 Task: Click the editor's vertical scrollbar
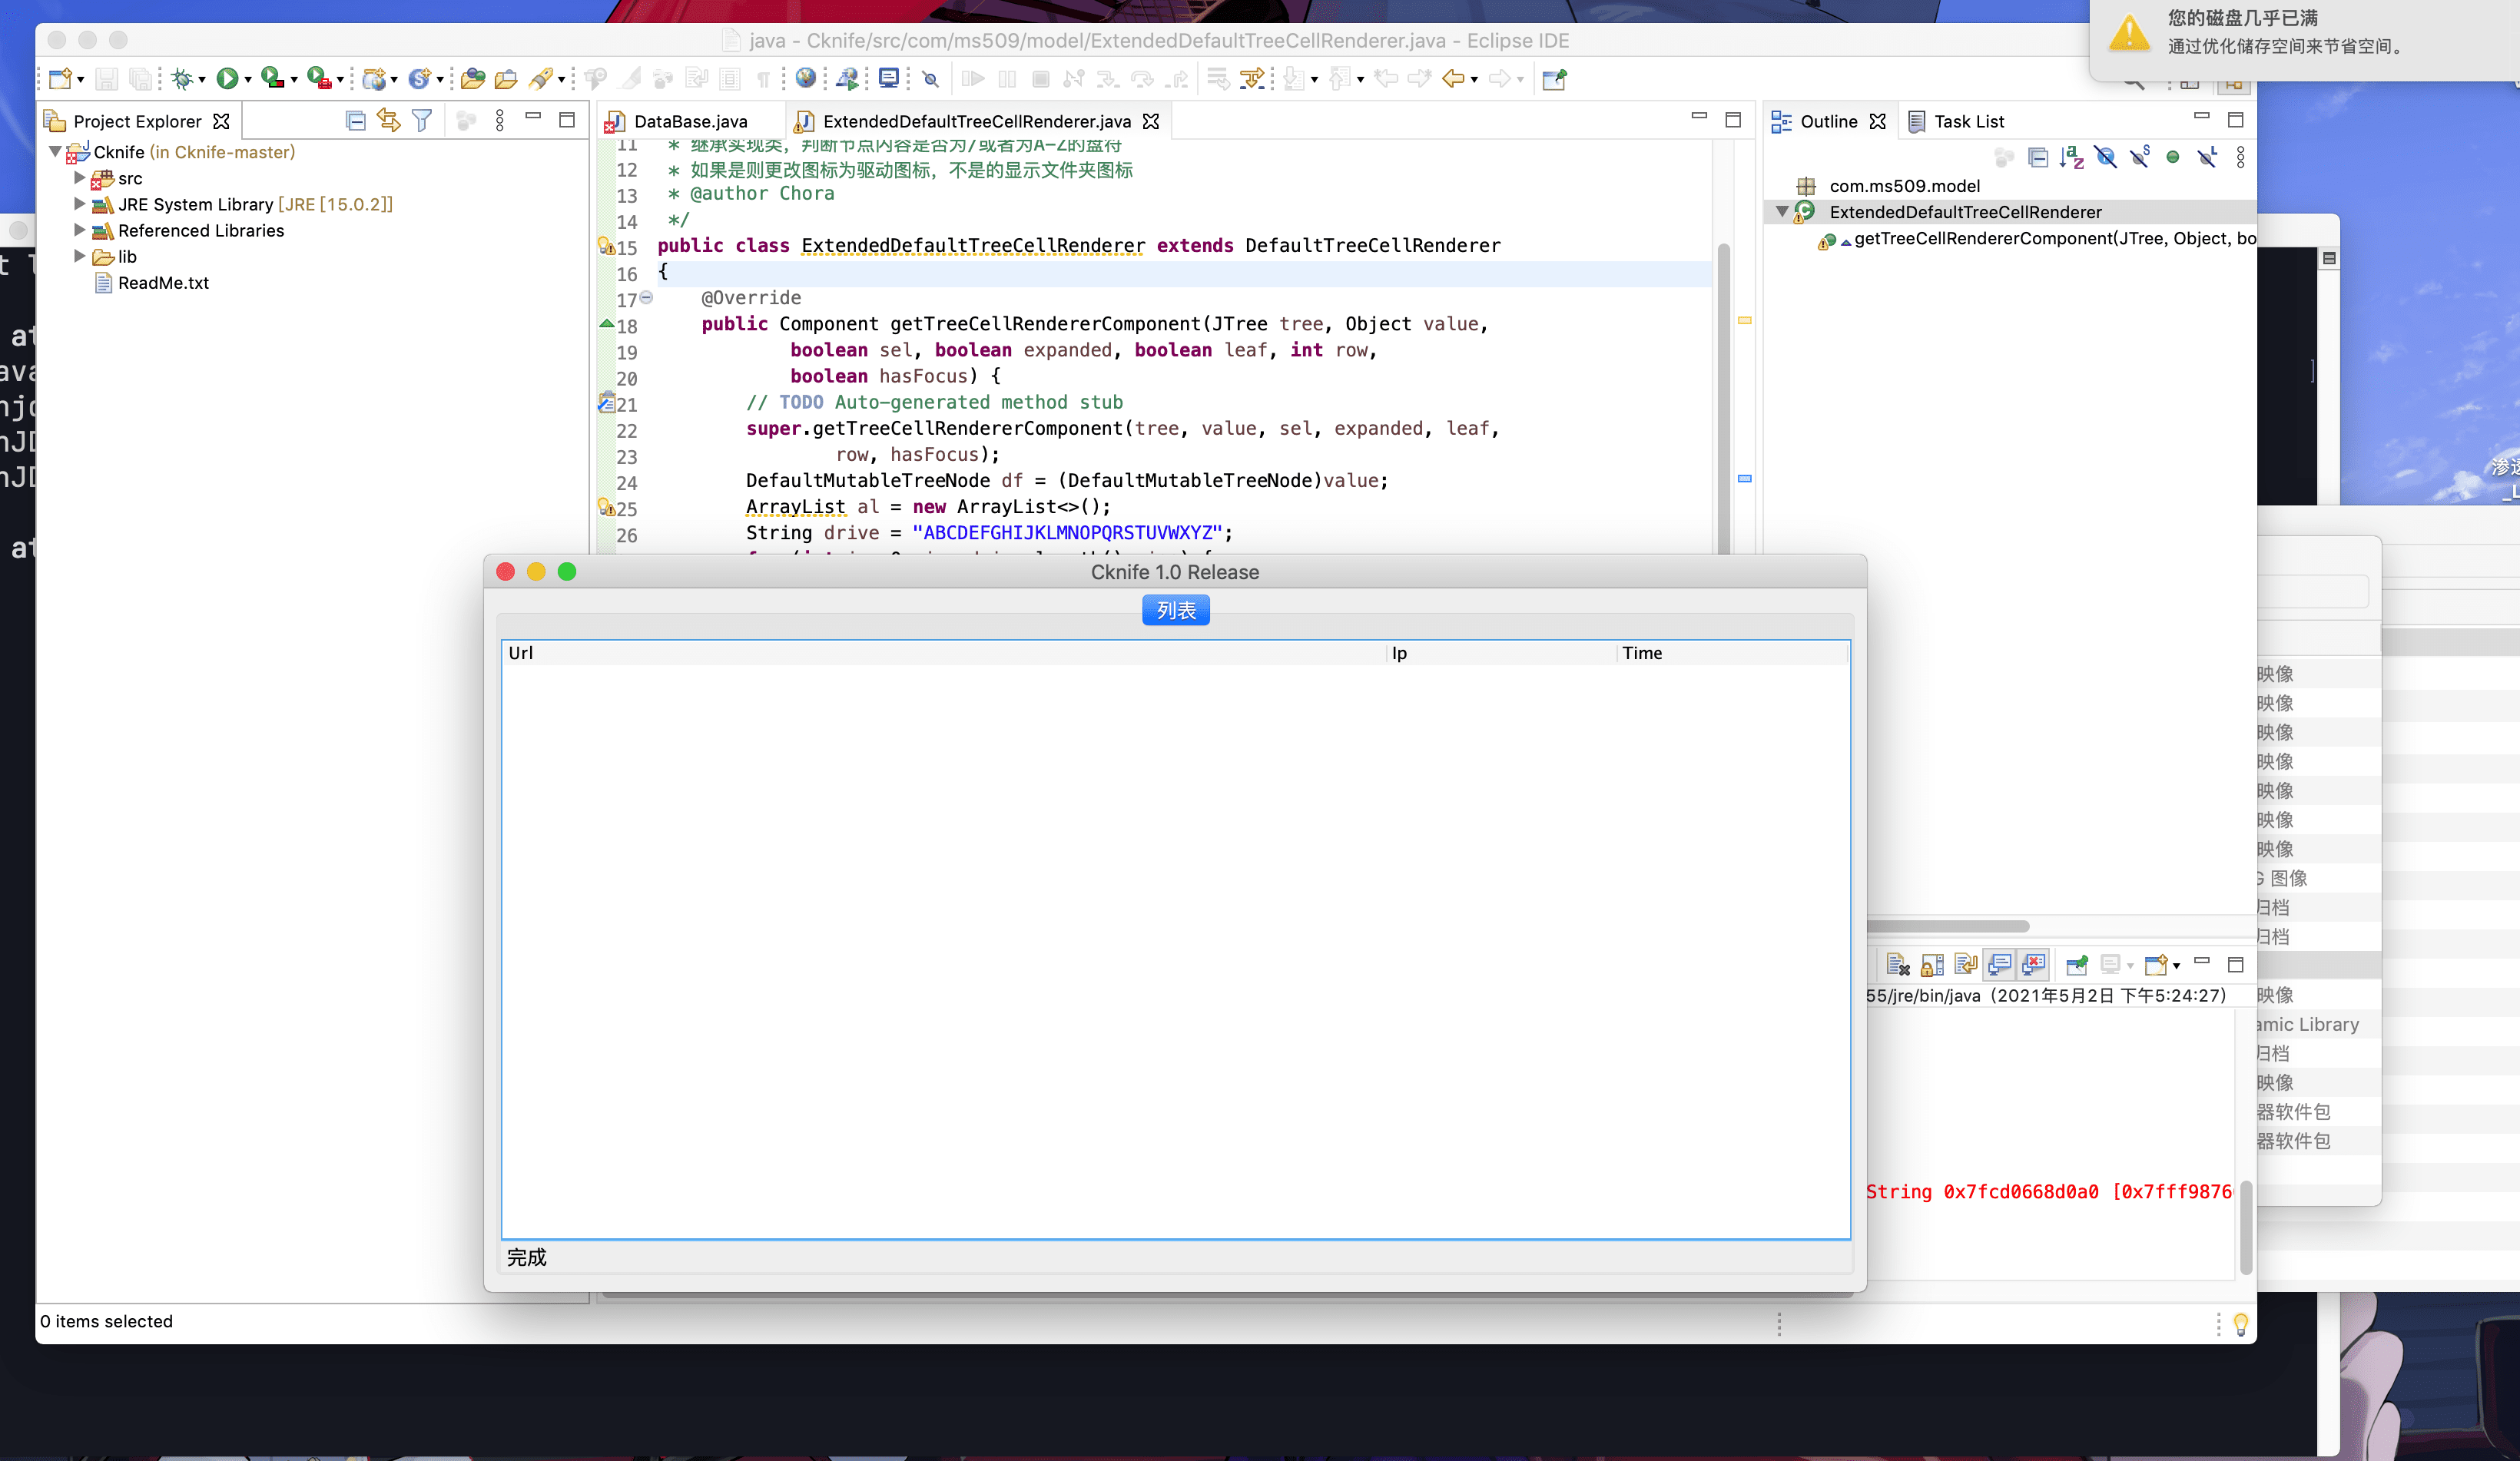point(1723,400)
